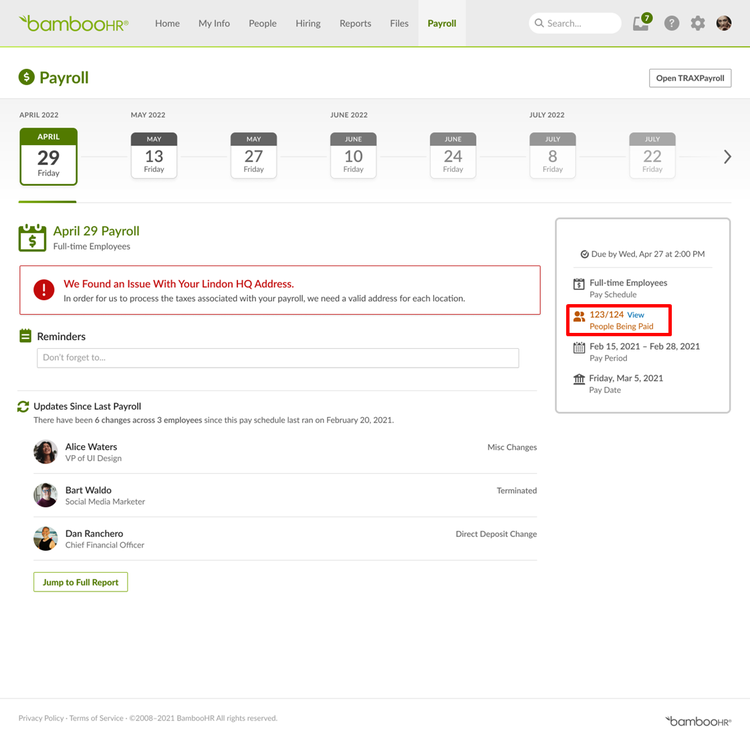Image resolution: width=750 pixels, height=752 pixels.
Task: Open the help question mark icon
Action: [x=671, y=23]
